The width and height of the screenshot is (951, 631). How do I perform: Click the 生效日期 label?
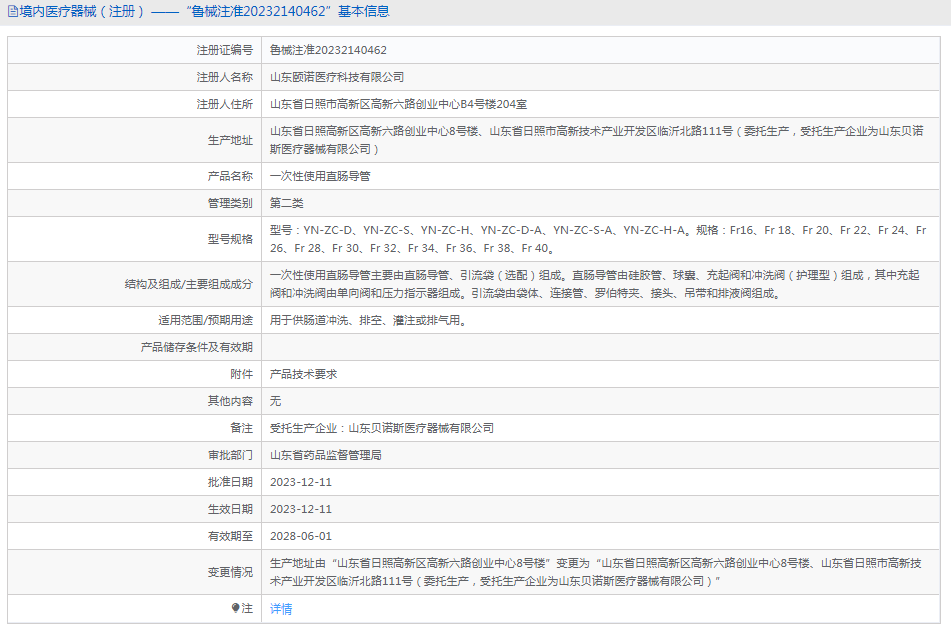click(230, 509)
